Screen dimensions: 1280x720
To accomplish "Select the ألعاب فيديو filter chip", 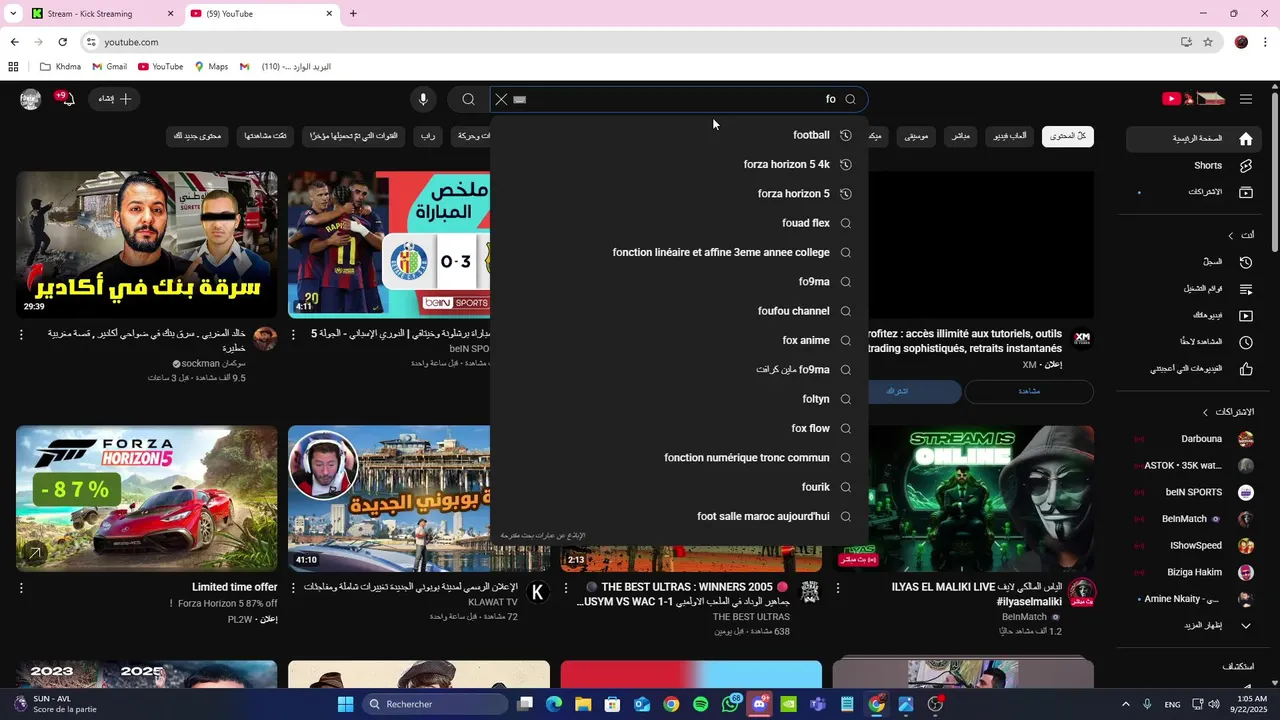I will click(1009, 136).
